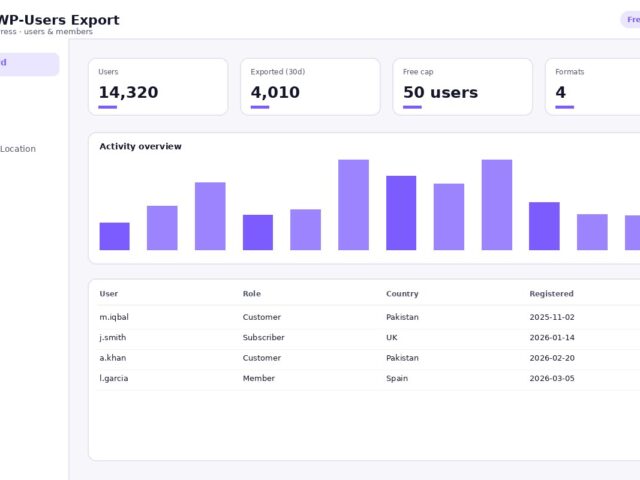Click the Spain country cell
Screen dimensions: 640x480
pos(397,378)
